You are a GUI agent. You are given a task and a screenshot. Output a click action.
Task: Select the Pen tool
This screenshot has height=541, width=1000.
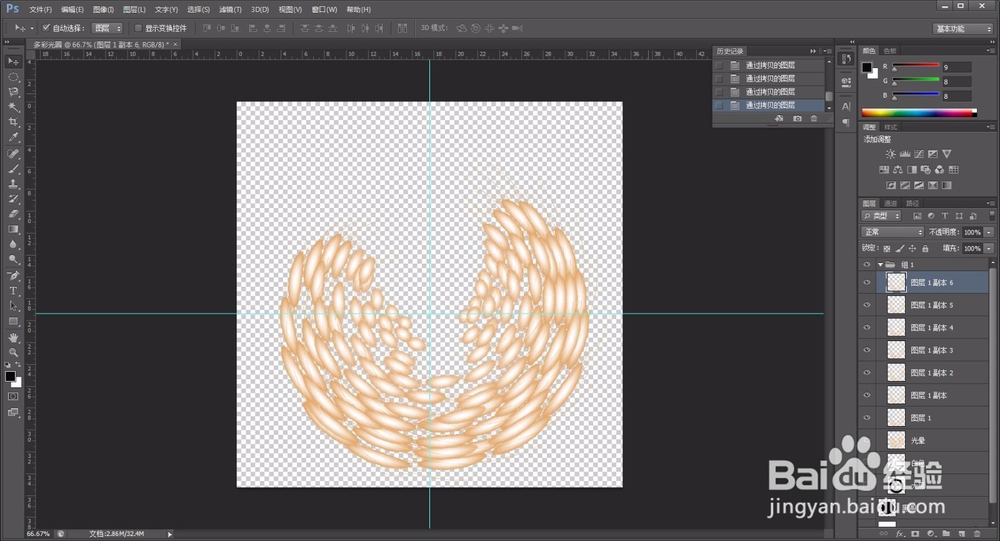click(x=13, y=276)
